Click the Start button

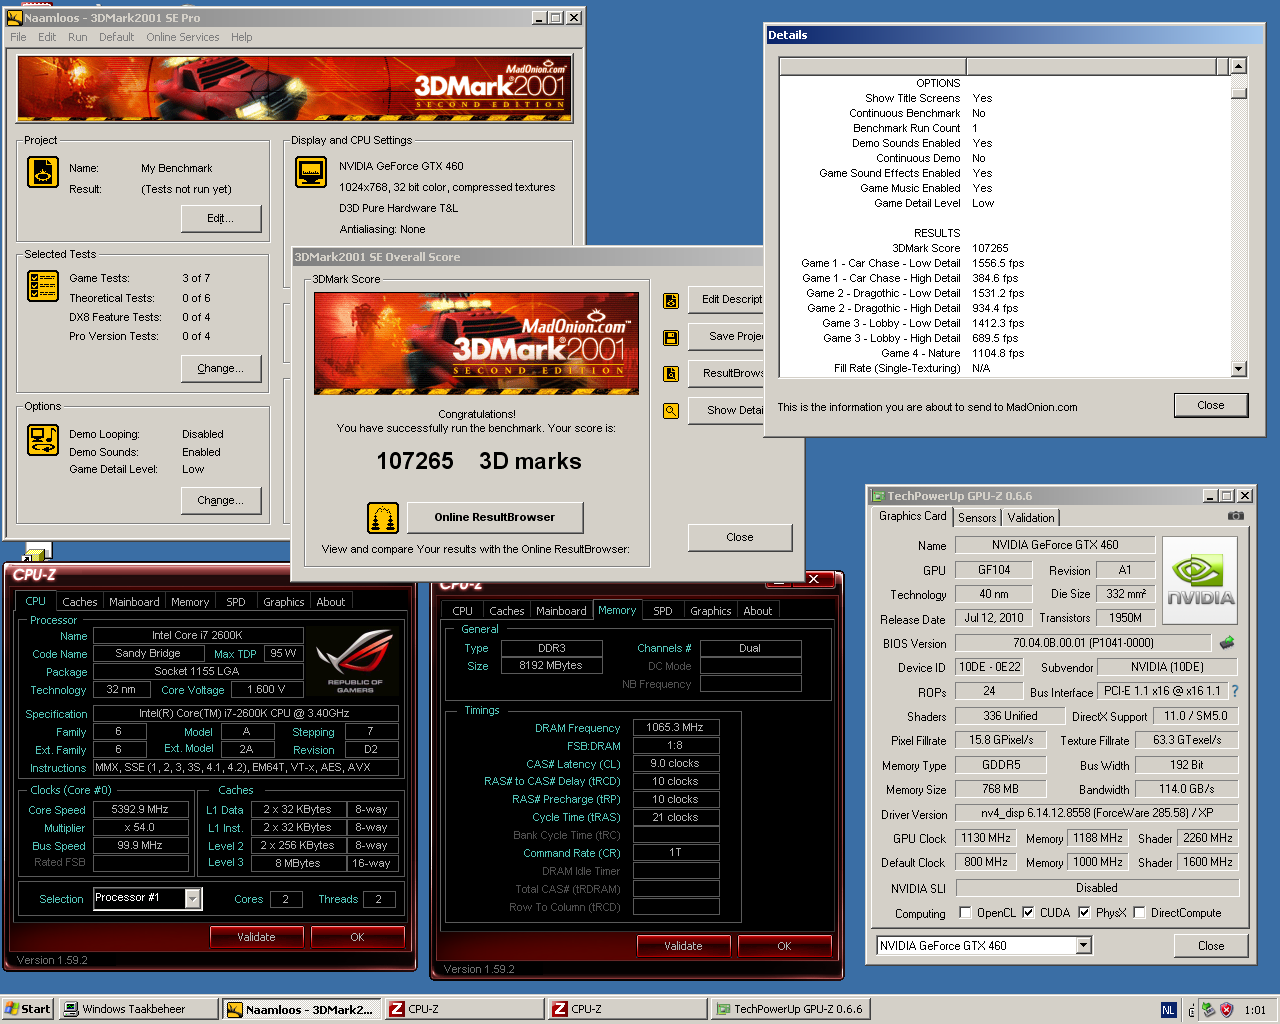pos(28,1009)
